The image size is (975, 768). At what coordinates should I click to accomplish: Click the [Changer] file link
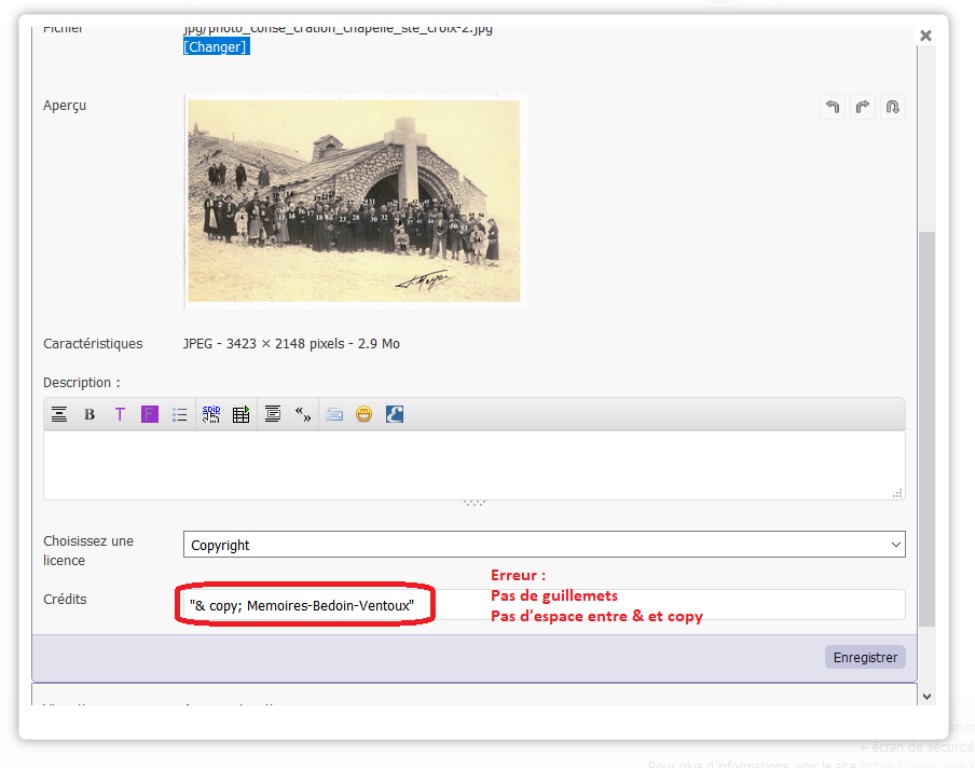216,47
